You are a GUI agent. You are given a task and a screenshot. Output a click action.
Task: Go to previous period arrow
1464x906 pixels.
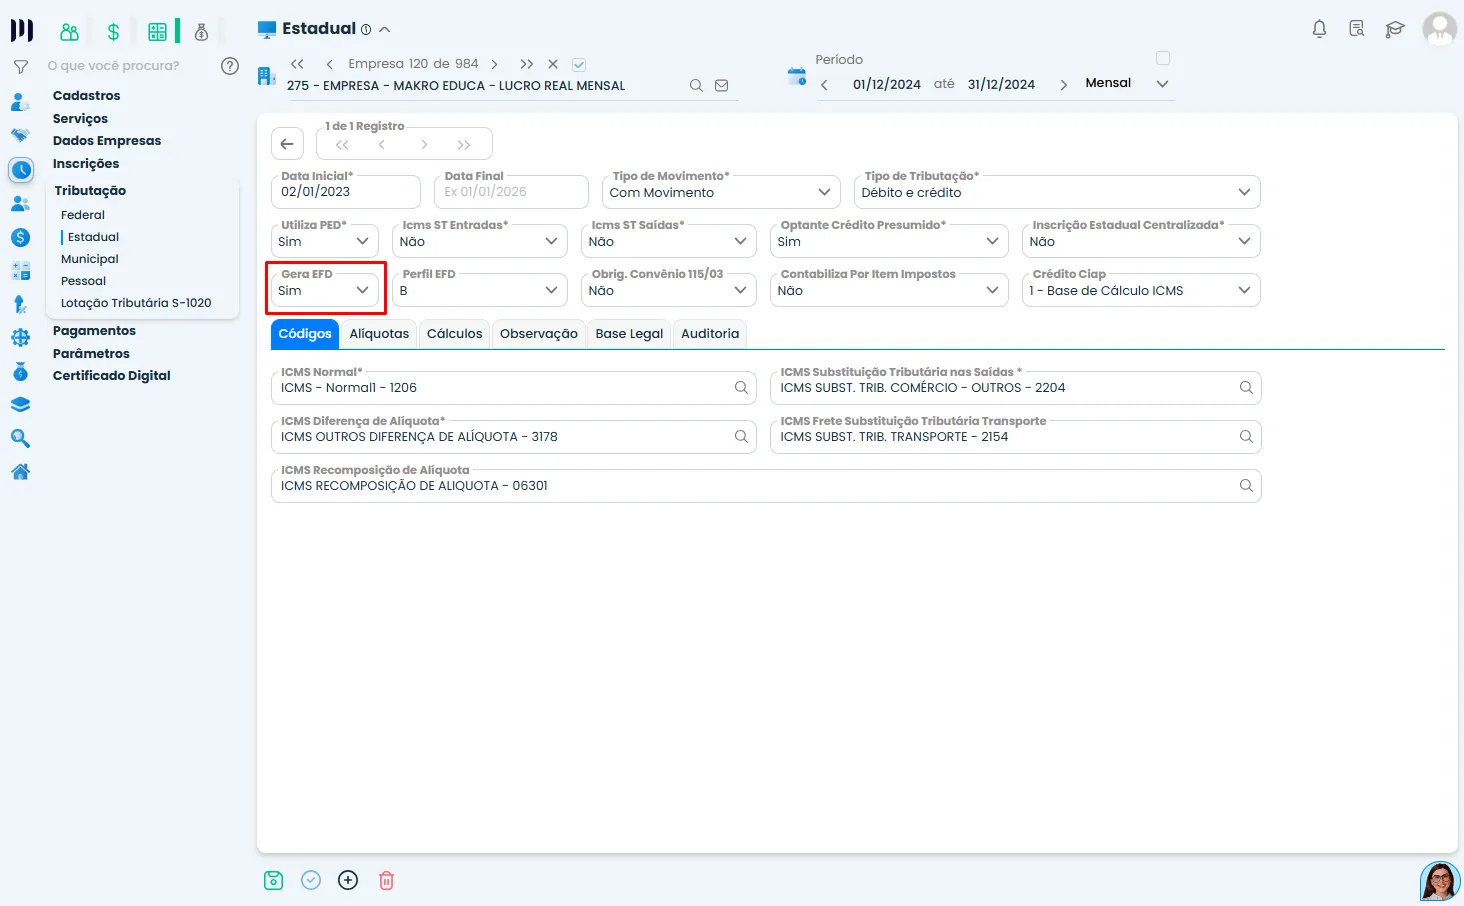tap(824, 85)
